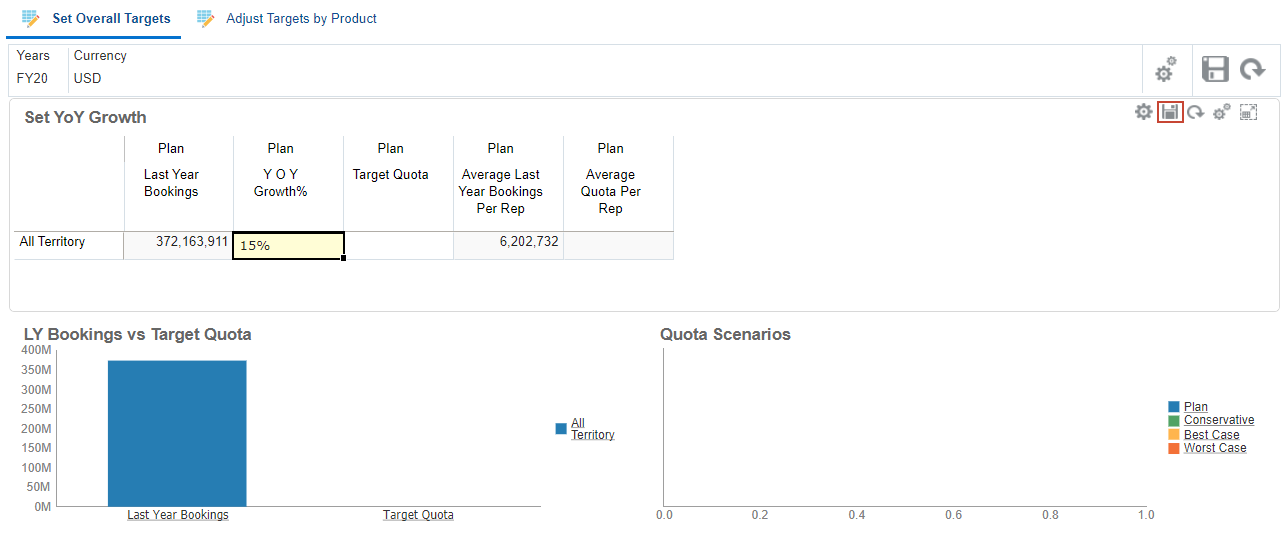Click the Conservative legend link

click(1218, 421)
